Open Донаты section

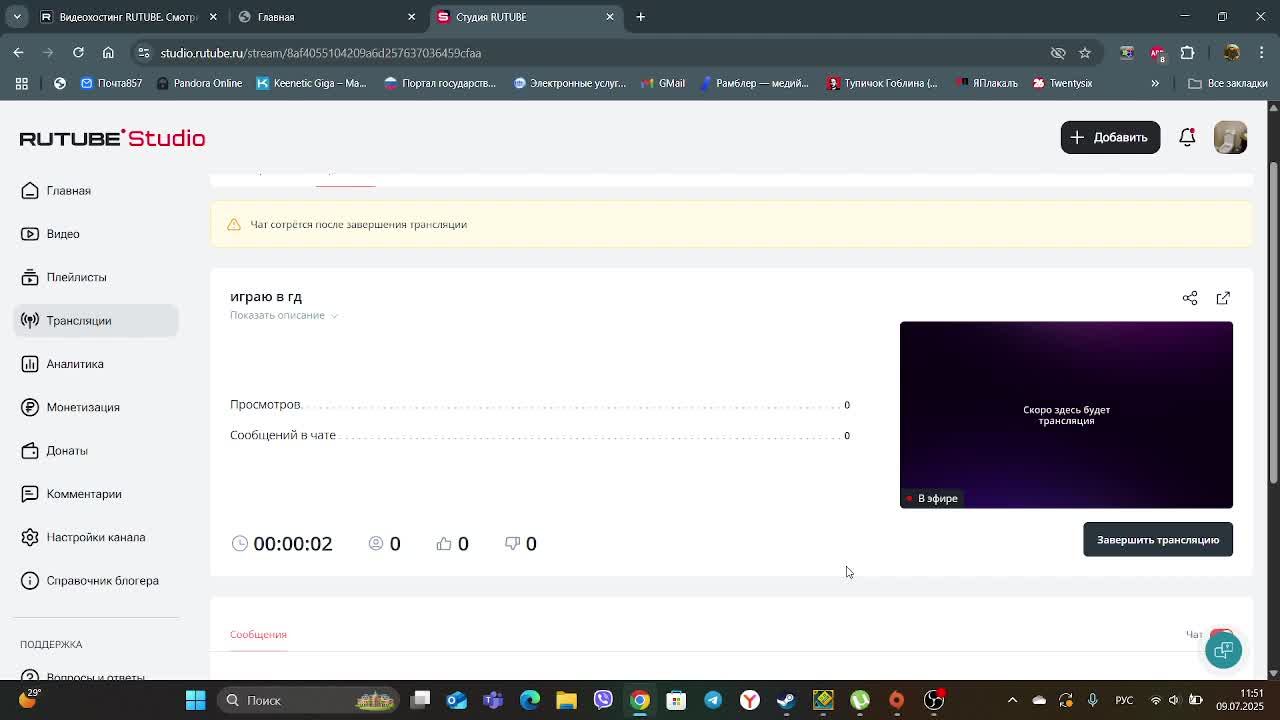point(66,450)
